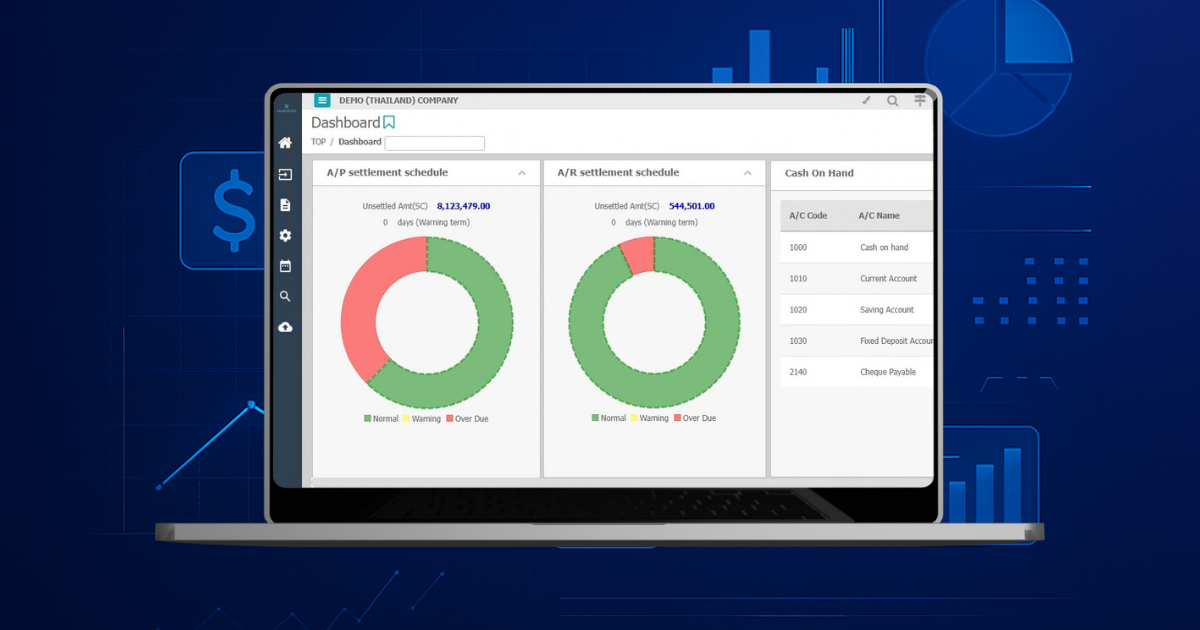Toggle the teal hamburger menu button
The height and width of the screenshot is (630, 1200).
coord(322,100)
